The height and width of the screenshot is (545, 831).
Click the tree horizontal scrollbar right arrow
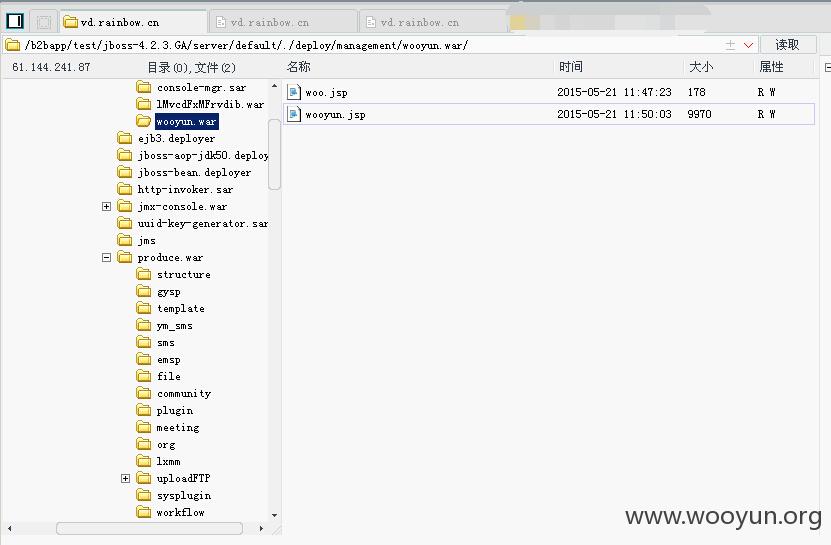pyautogui.click(x=261, y=528)
